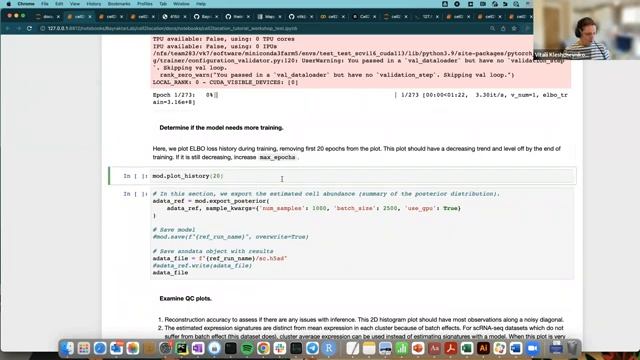Launch PyCharm from the dock
640x360 pixels.
(182, 348)
